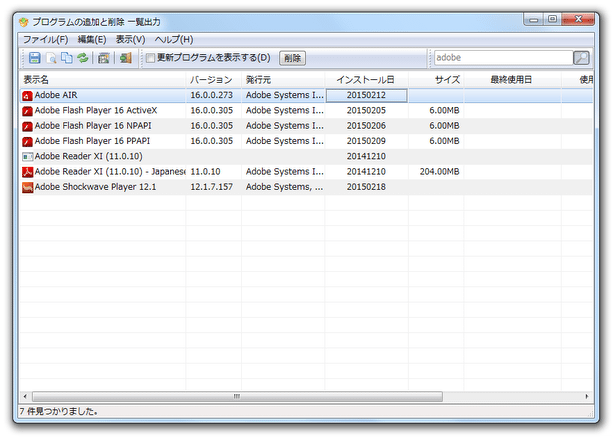Viewport: 613px width, 438px height.
Task: Select Adobe Flash Player 16 NPAPI
Action: [93, 126]
